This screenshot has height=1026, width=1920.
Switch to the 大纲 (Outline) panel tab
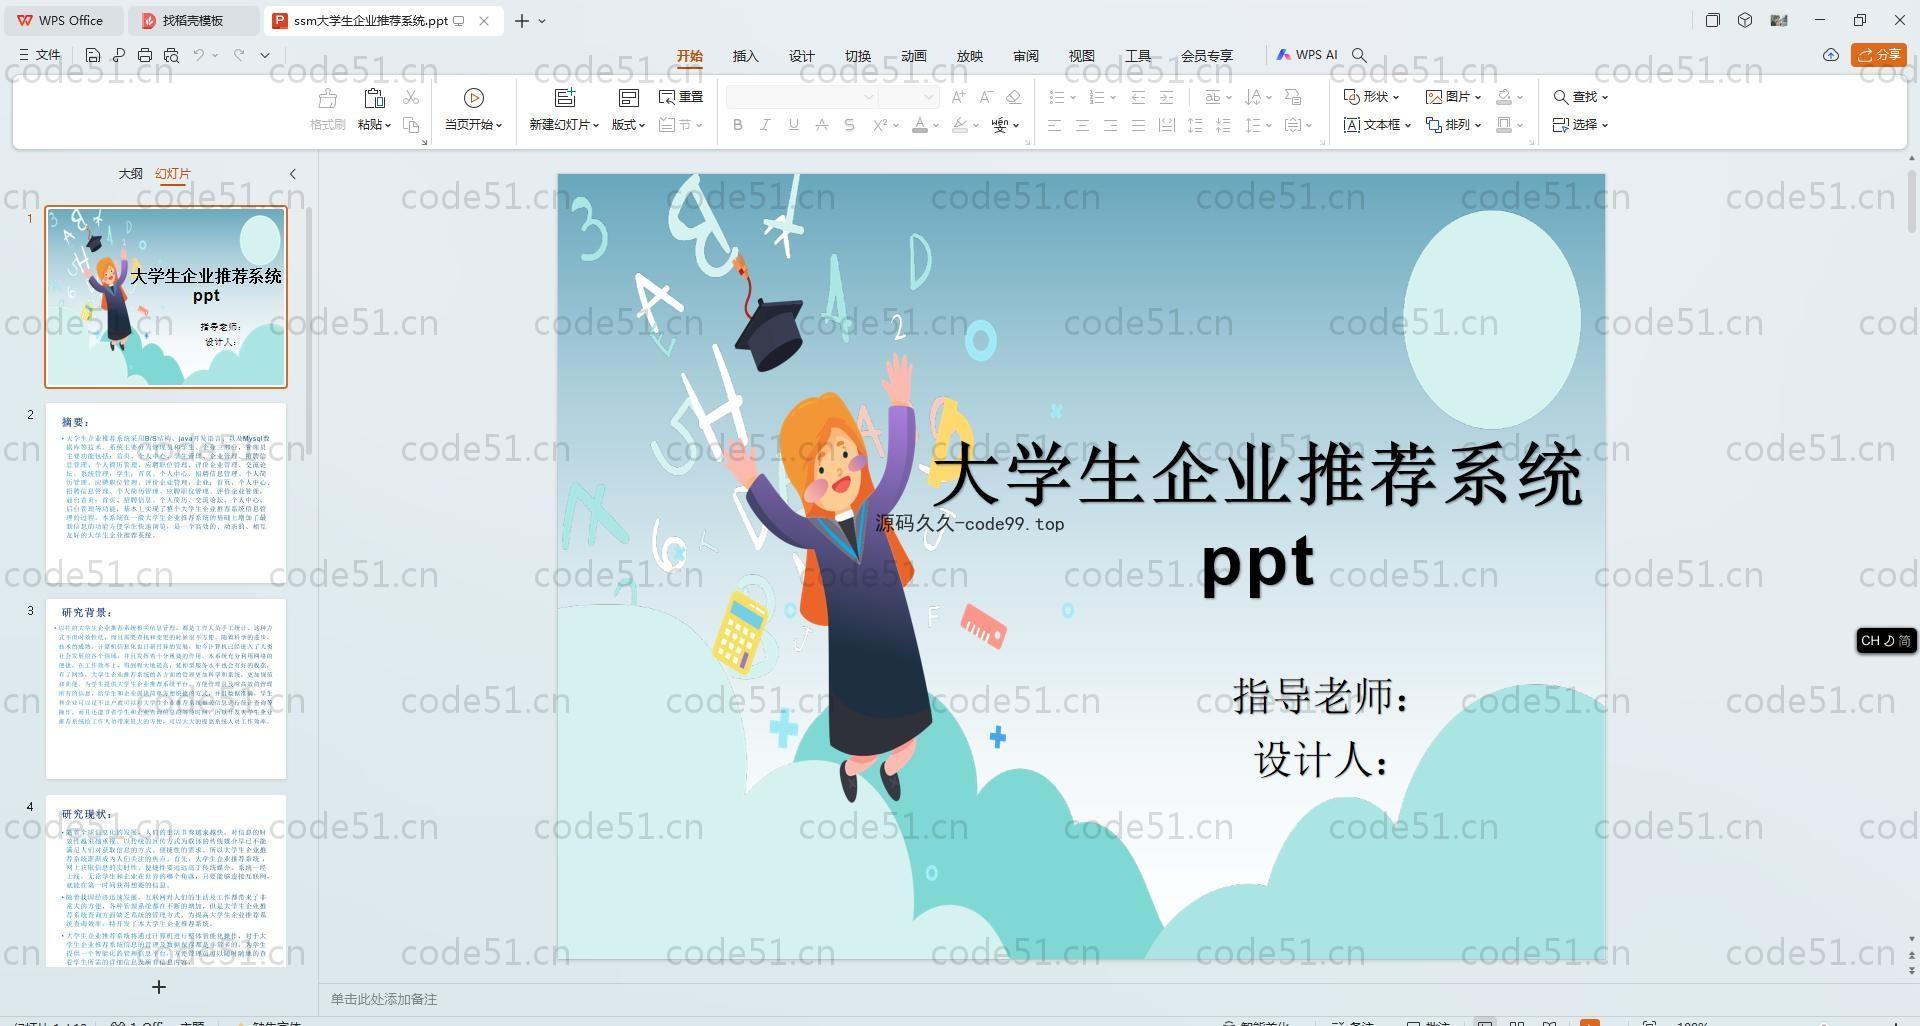pyautogui.click(x=130, y=174)
